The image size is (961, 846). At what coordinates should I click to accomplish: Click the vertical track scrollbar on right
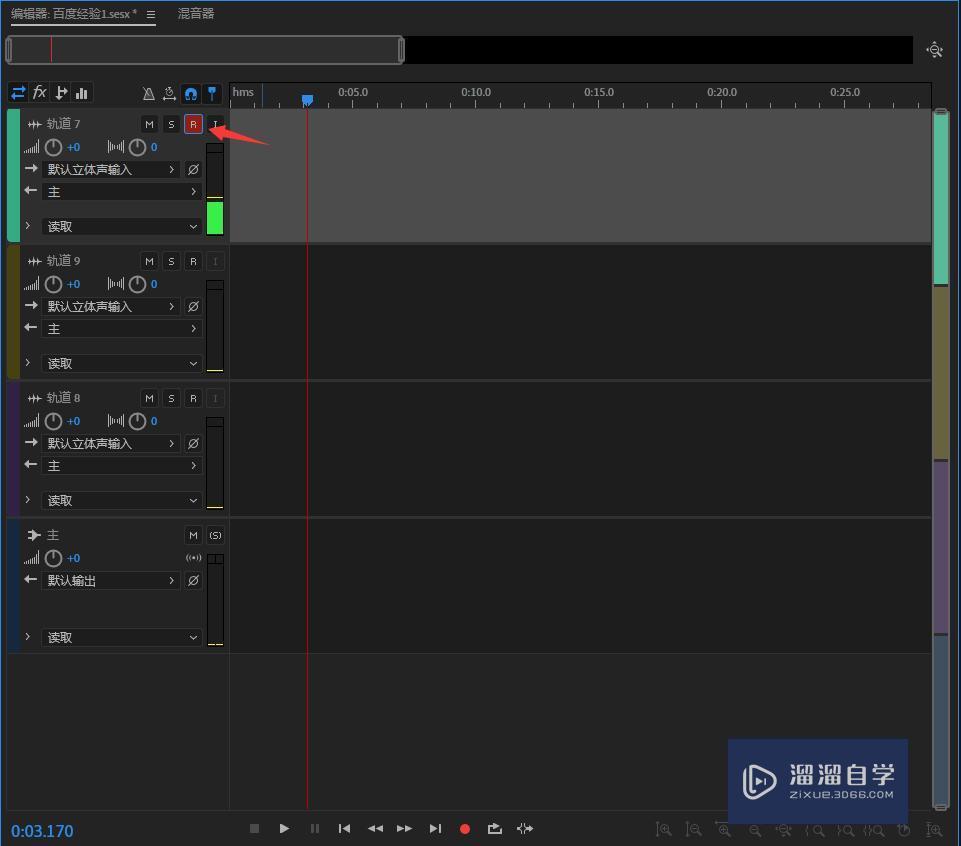point(941,460)
